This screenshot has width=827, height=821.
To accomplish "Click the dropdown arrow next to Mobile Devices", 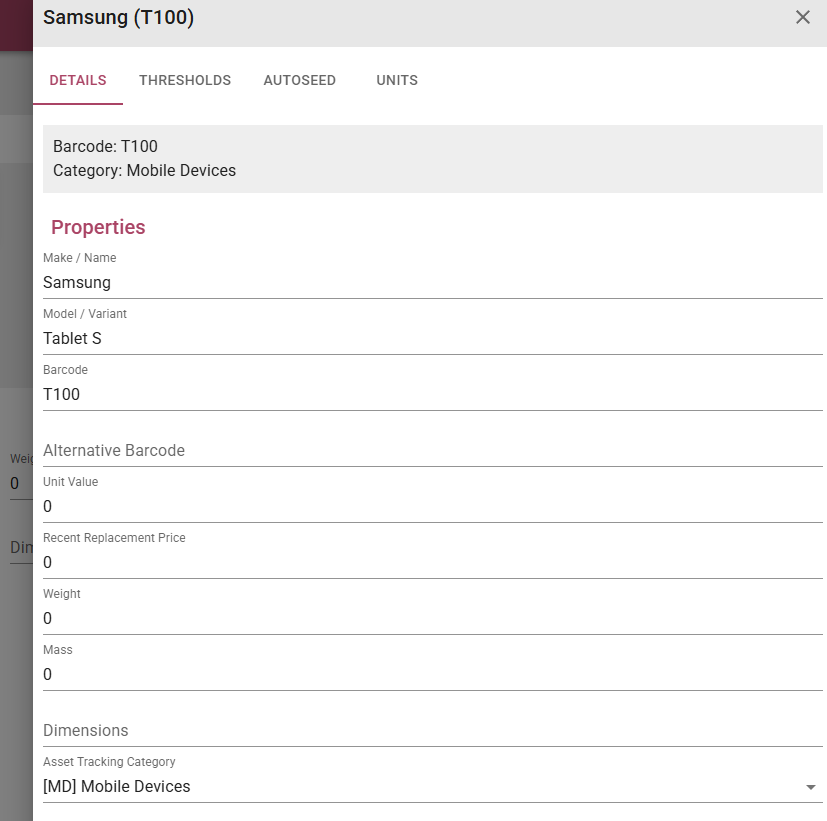I will (811, 787).
